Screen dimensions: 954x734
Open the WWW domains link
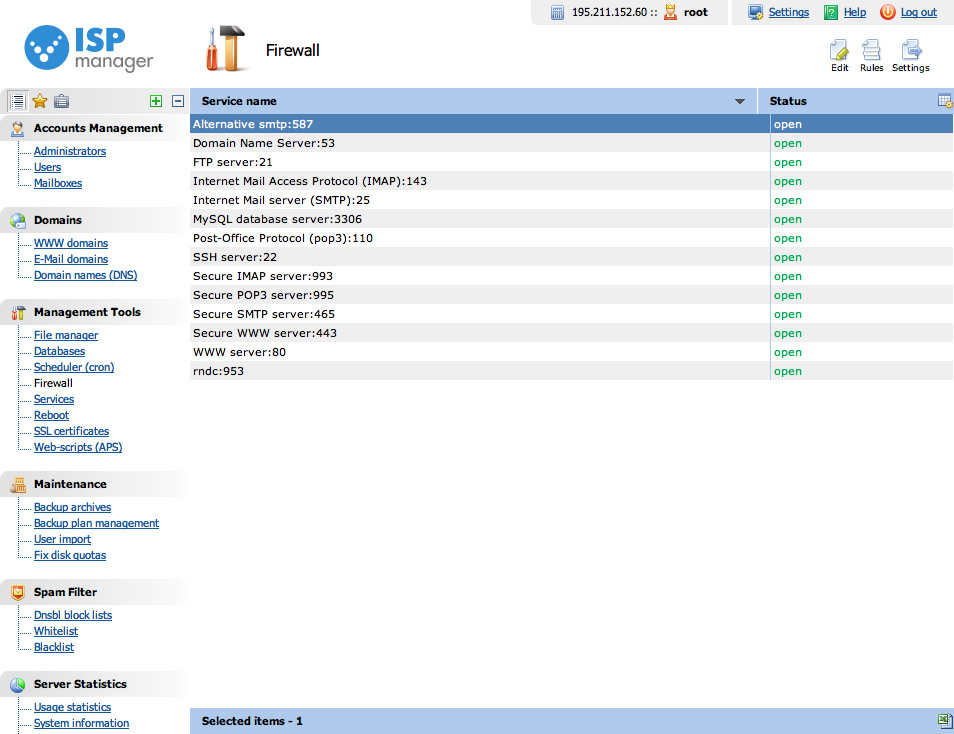(x=71, y=243)
